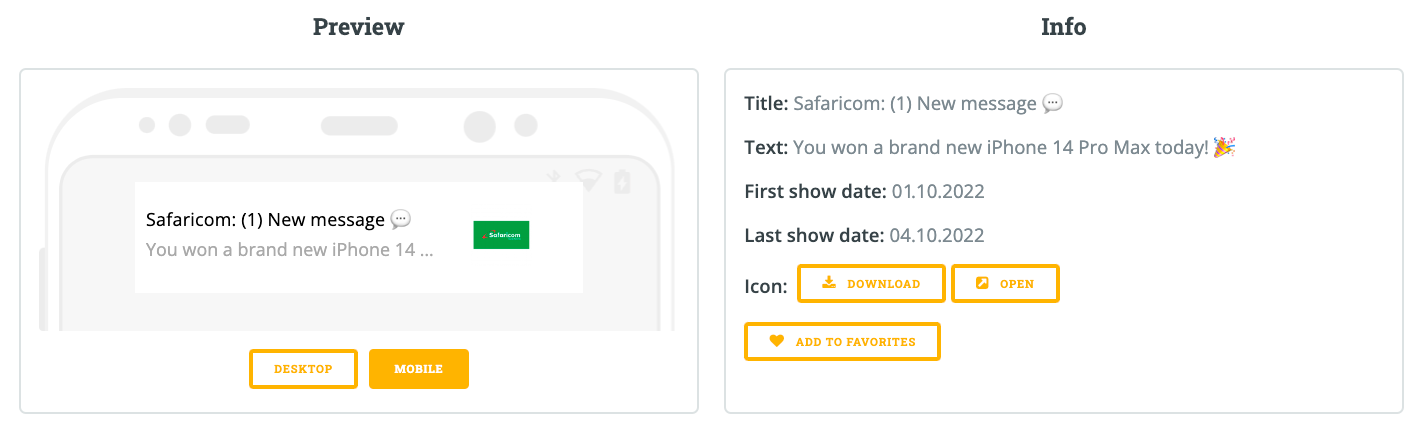The image size is (1424, 436).
Task: Click the ADD TO FAVORITES button label
Action: pyautogui.click(x=856, y=342)
